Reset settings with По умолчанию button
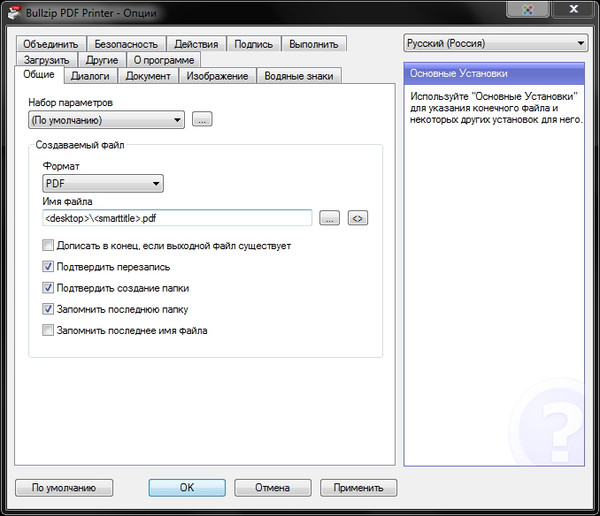This screenshot has width=600, height=516. (64, 488)
